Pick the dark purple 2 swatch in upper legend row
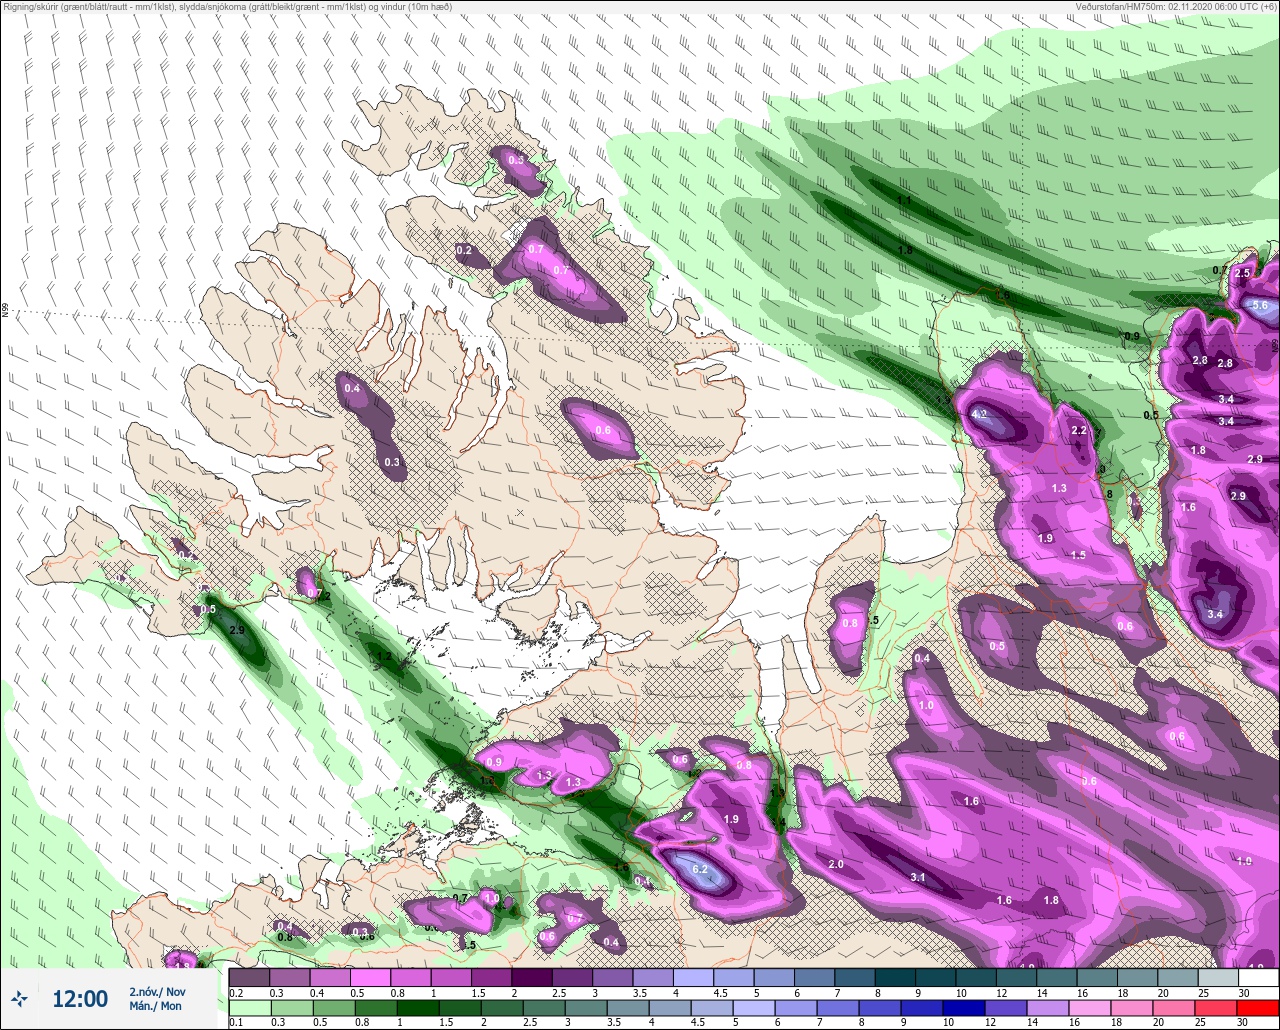Image resolution: width=1280 pixels, height=1030 pixels. pyautogui.click(x=532, y=977)
